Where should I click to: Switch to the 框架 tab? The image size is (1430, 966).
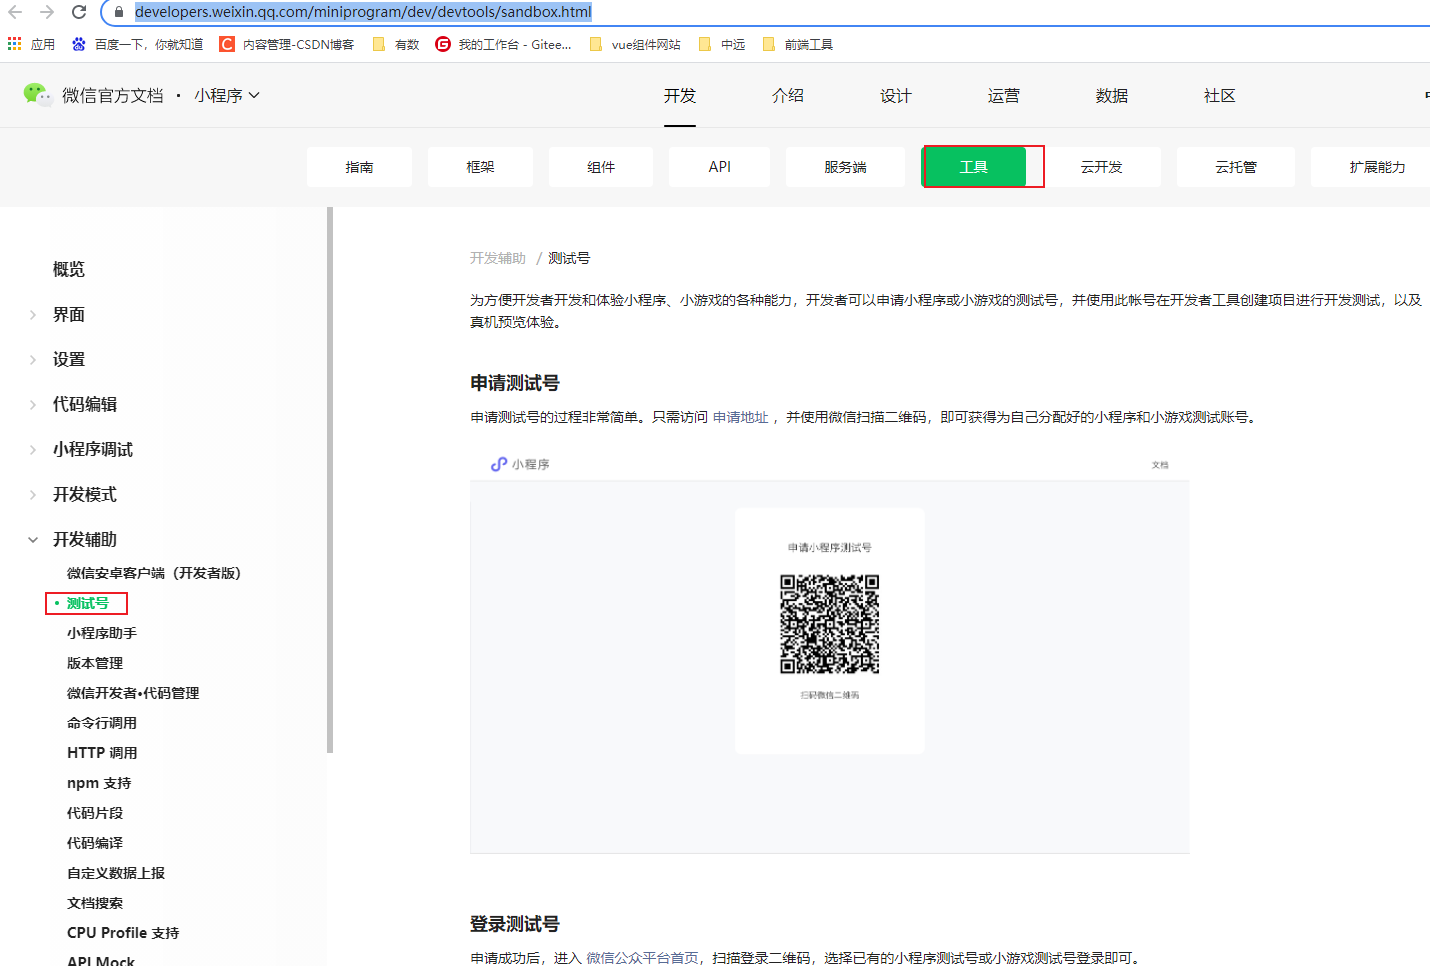(x=480, y=167)
